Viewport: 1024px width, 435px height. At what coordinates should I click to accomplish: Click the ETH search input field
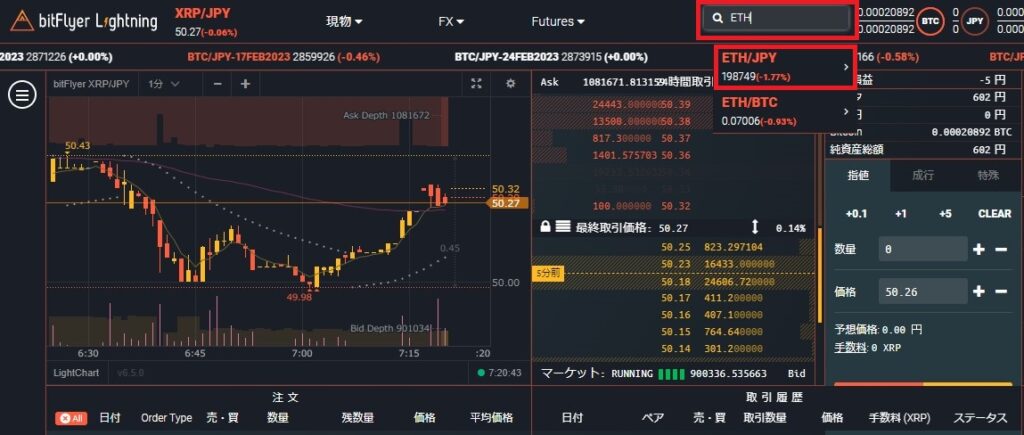[x=777, y=19]
